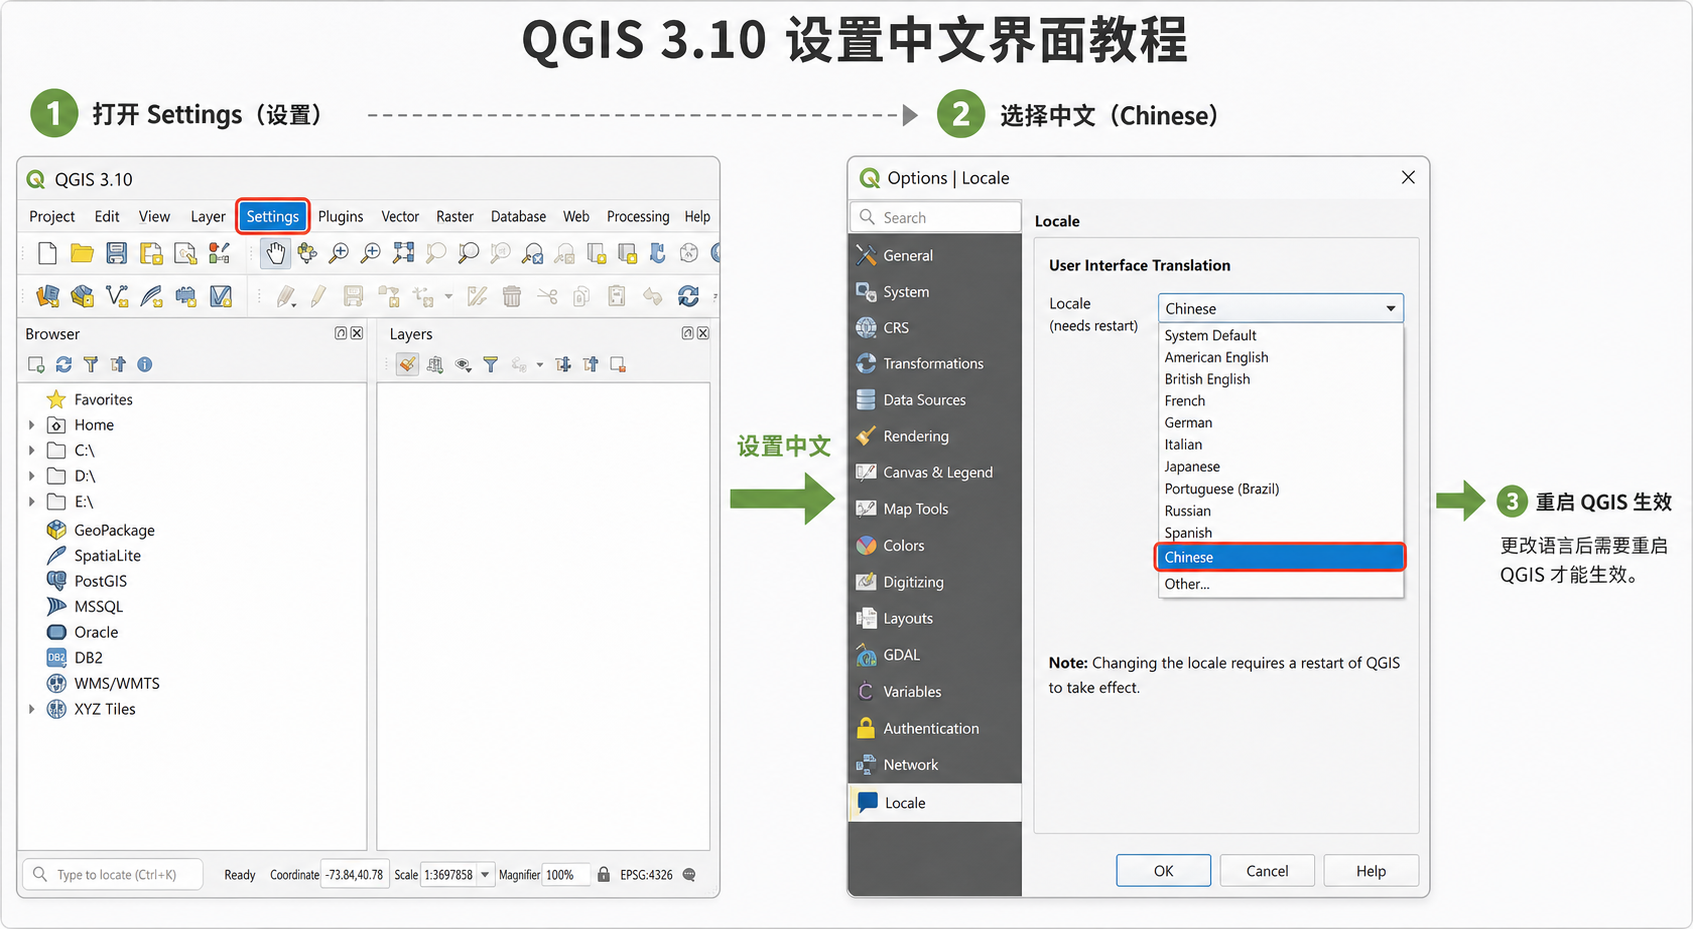Open the Scale dropdown arrow in status bar

click(485, 875)
